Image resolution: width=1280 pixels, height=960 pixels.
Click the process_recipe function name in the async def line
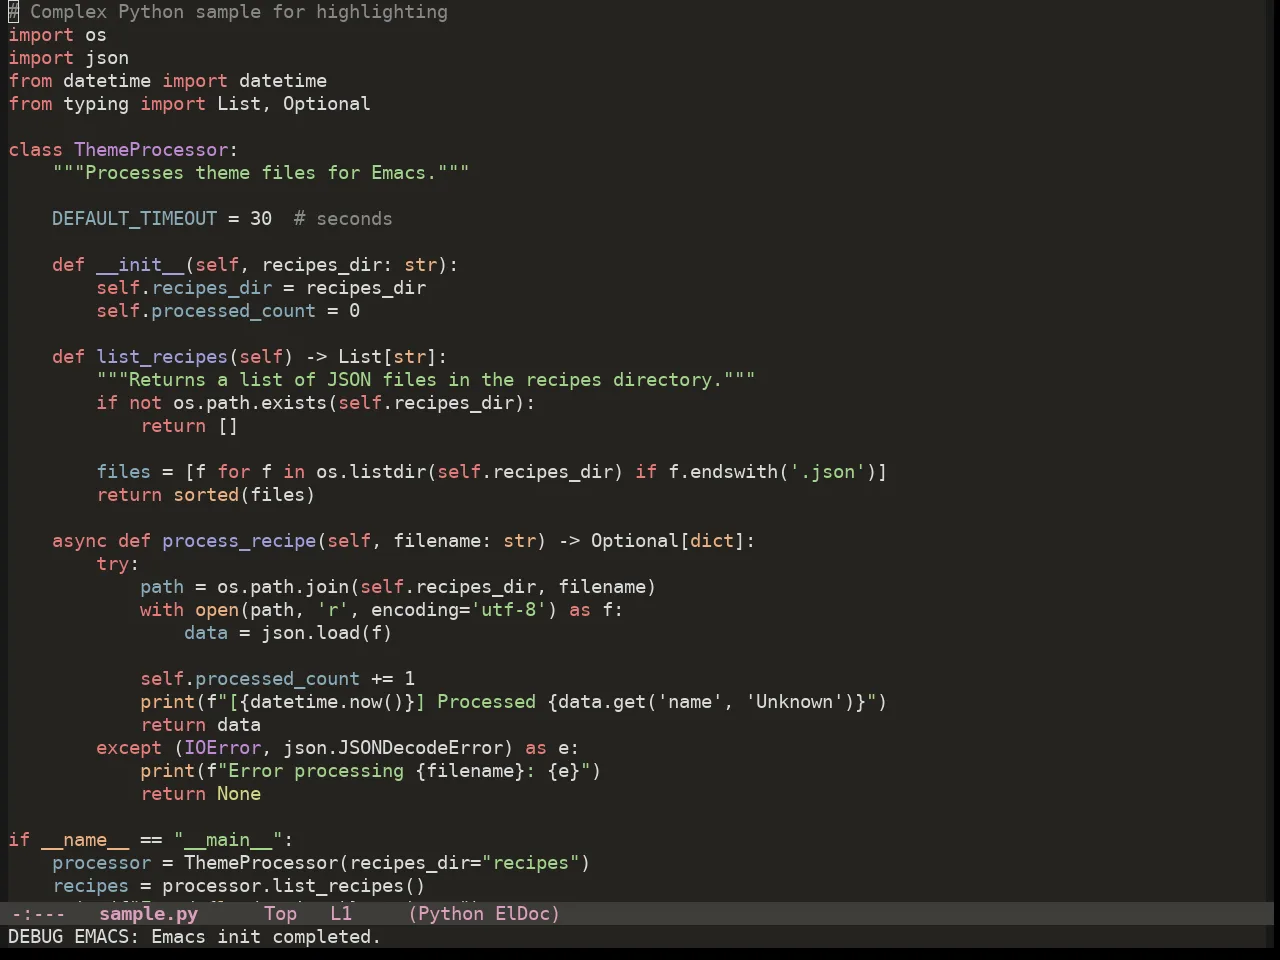pyautogui.click(x=239, y=541)
